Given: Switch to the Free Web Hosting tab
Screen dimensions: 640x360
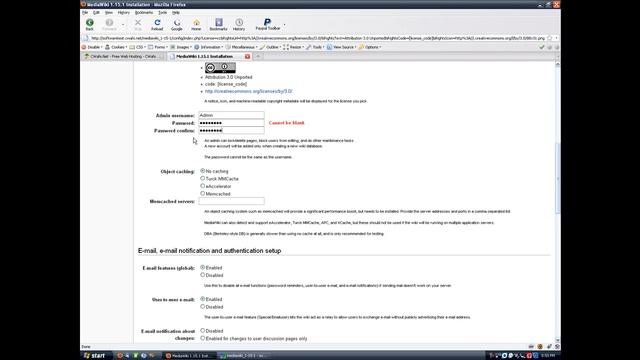Looking at the screenshot, I should tap(123, 56).
